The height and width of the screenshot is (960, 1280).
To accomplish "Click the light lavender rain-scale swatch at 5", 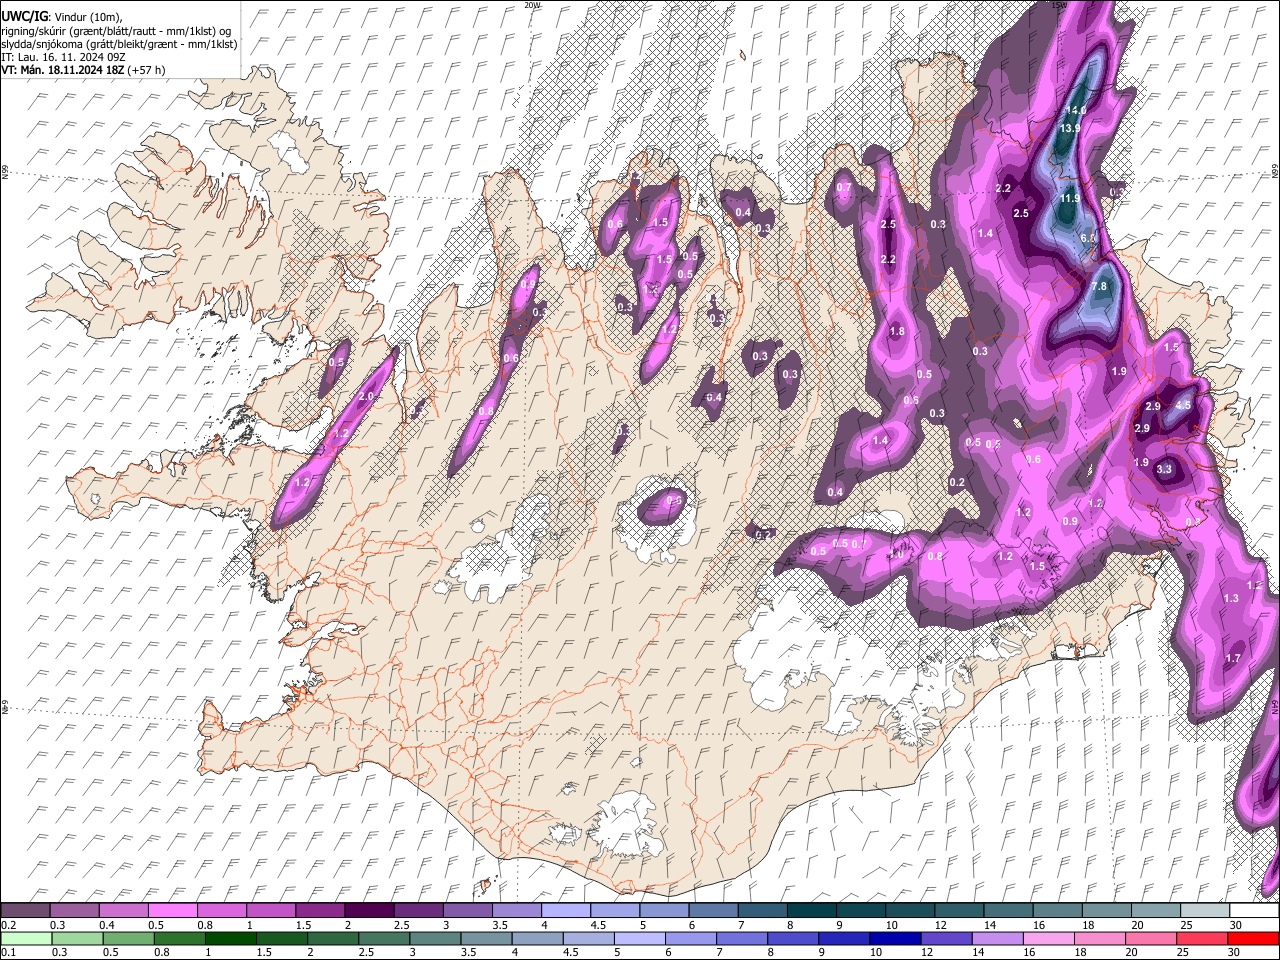I will pos(640,938).
